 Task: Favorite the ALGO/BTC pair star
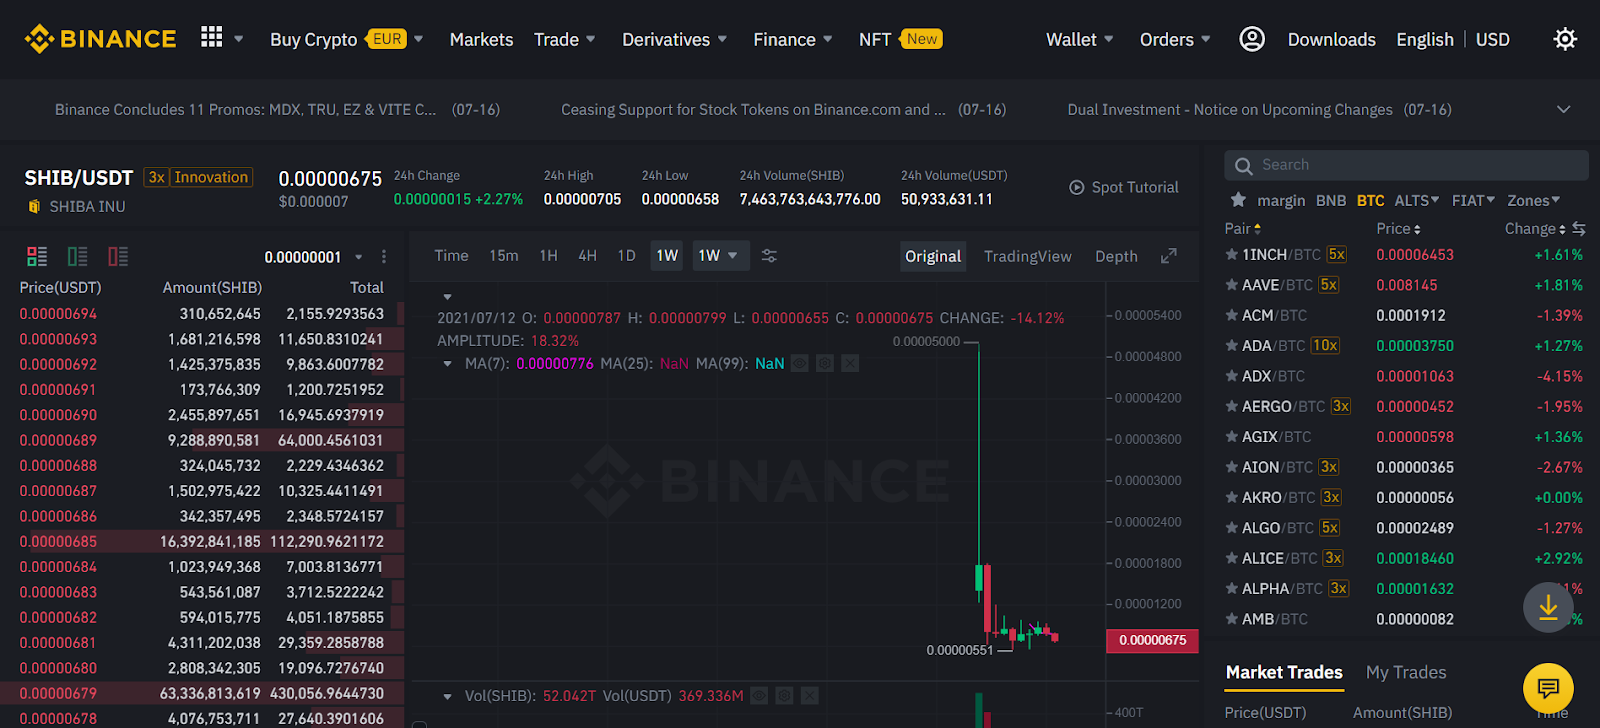click(x=1232, y=528)
